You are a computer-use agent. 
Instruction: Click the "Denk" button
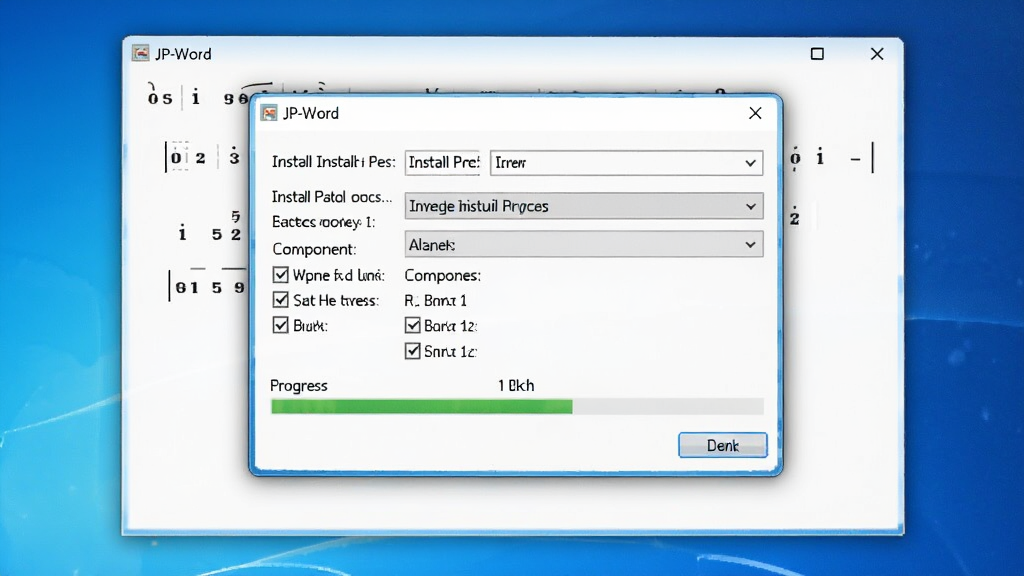722,445
